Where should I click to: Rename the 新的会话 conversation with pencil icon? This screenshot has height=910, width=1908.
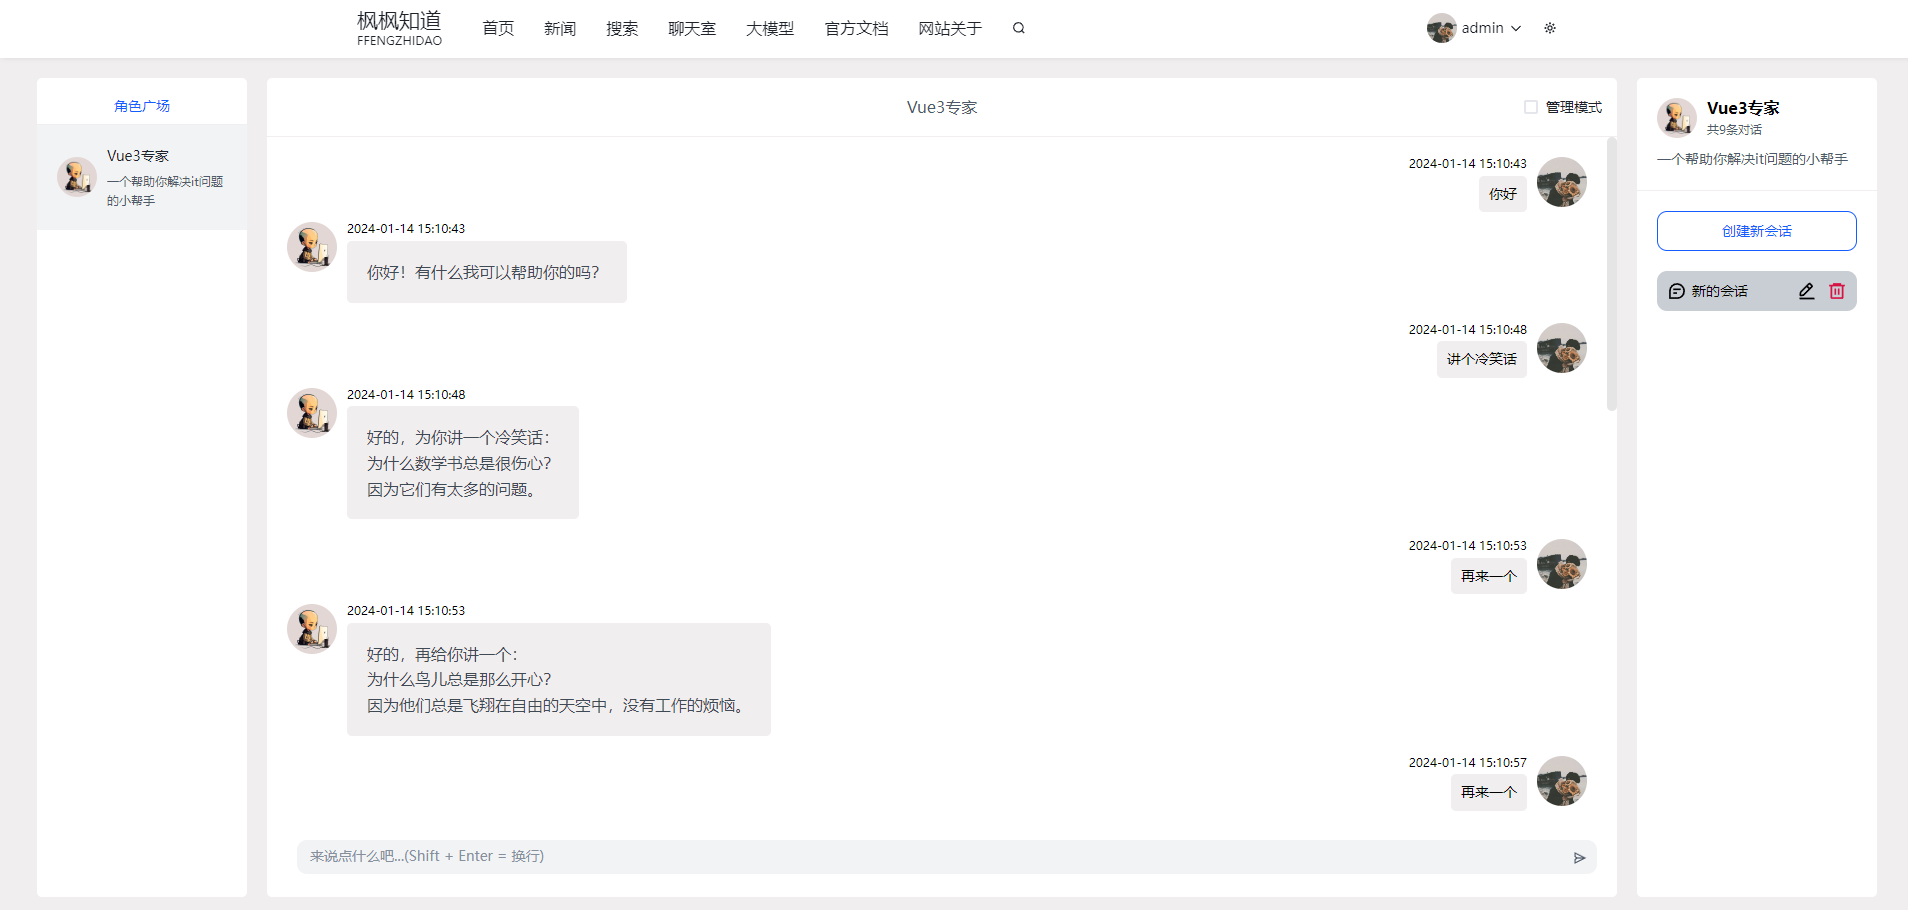[1806, 291]
